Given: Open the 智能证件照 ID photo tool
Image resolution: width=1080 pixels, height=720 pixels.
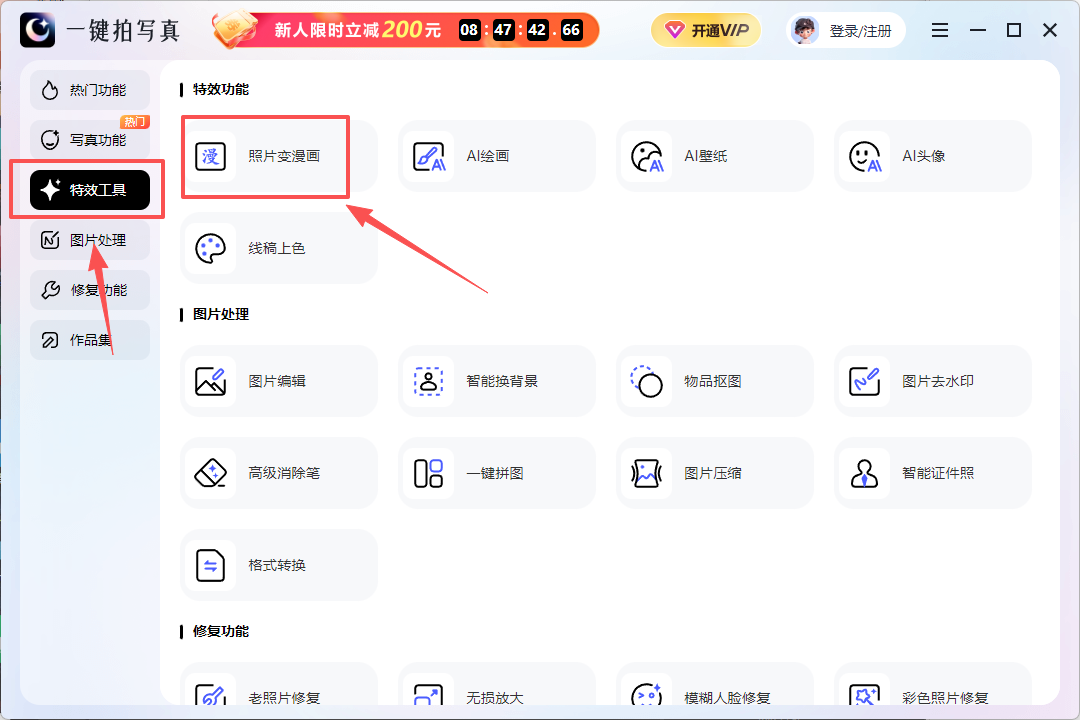Looking at the screenshot, I should (932, 472).
